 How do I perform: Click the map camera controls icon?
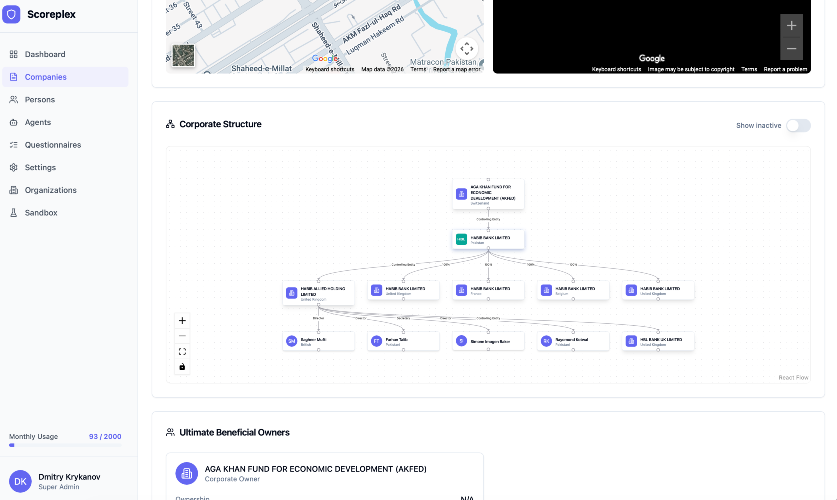coord(466,48)
